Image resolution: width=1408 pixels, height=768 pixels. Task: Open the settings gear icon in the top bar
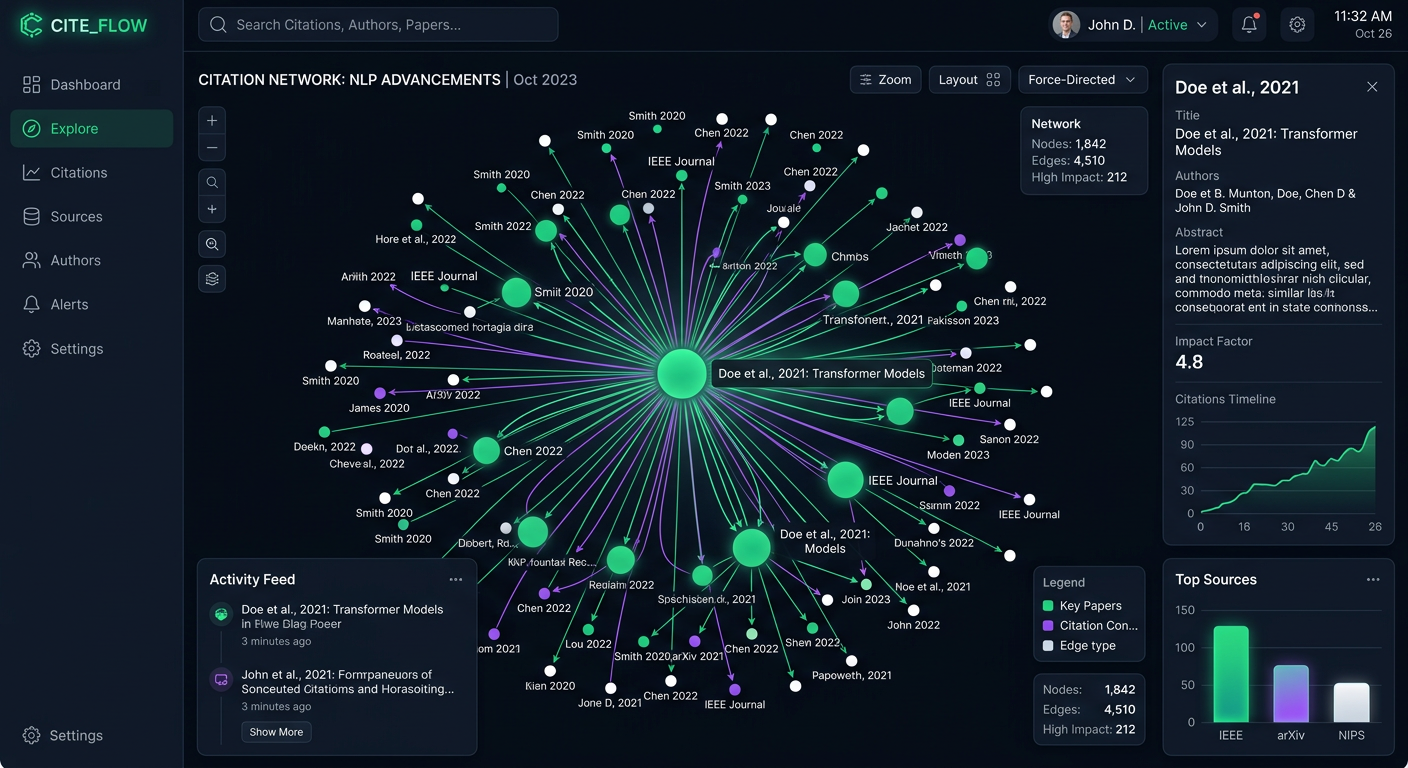coord(1297,24)
